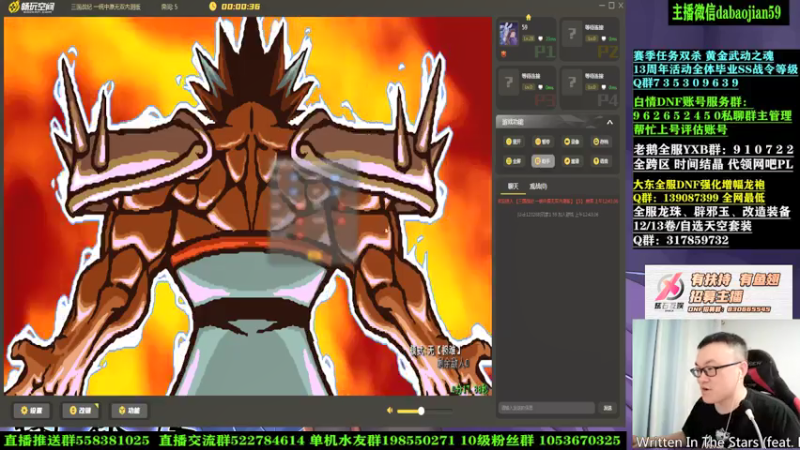
Task: Open the 改键 key-mapping button
Action: 81,410
